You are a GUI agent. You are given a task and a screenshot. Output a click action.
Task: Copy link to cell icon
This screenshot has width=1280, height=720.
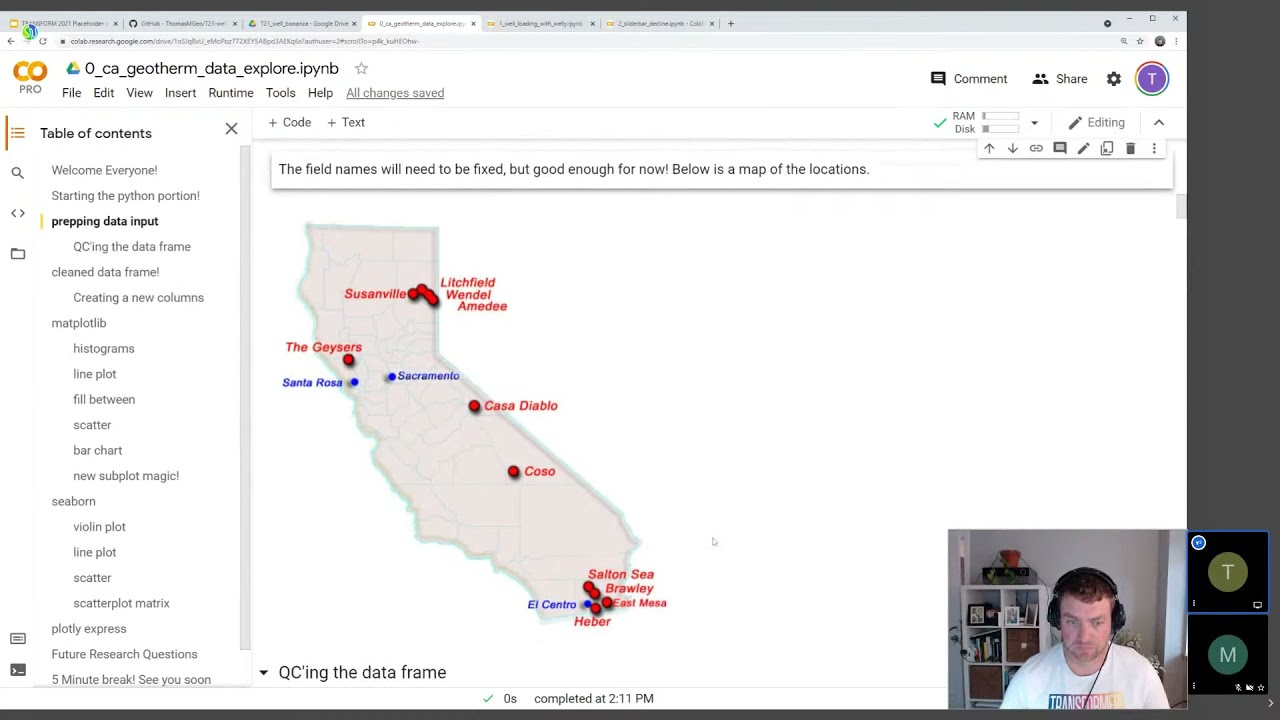point(1036,148)
